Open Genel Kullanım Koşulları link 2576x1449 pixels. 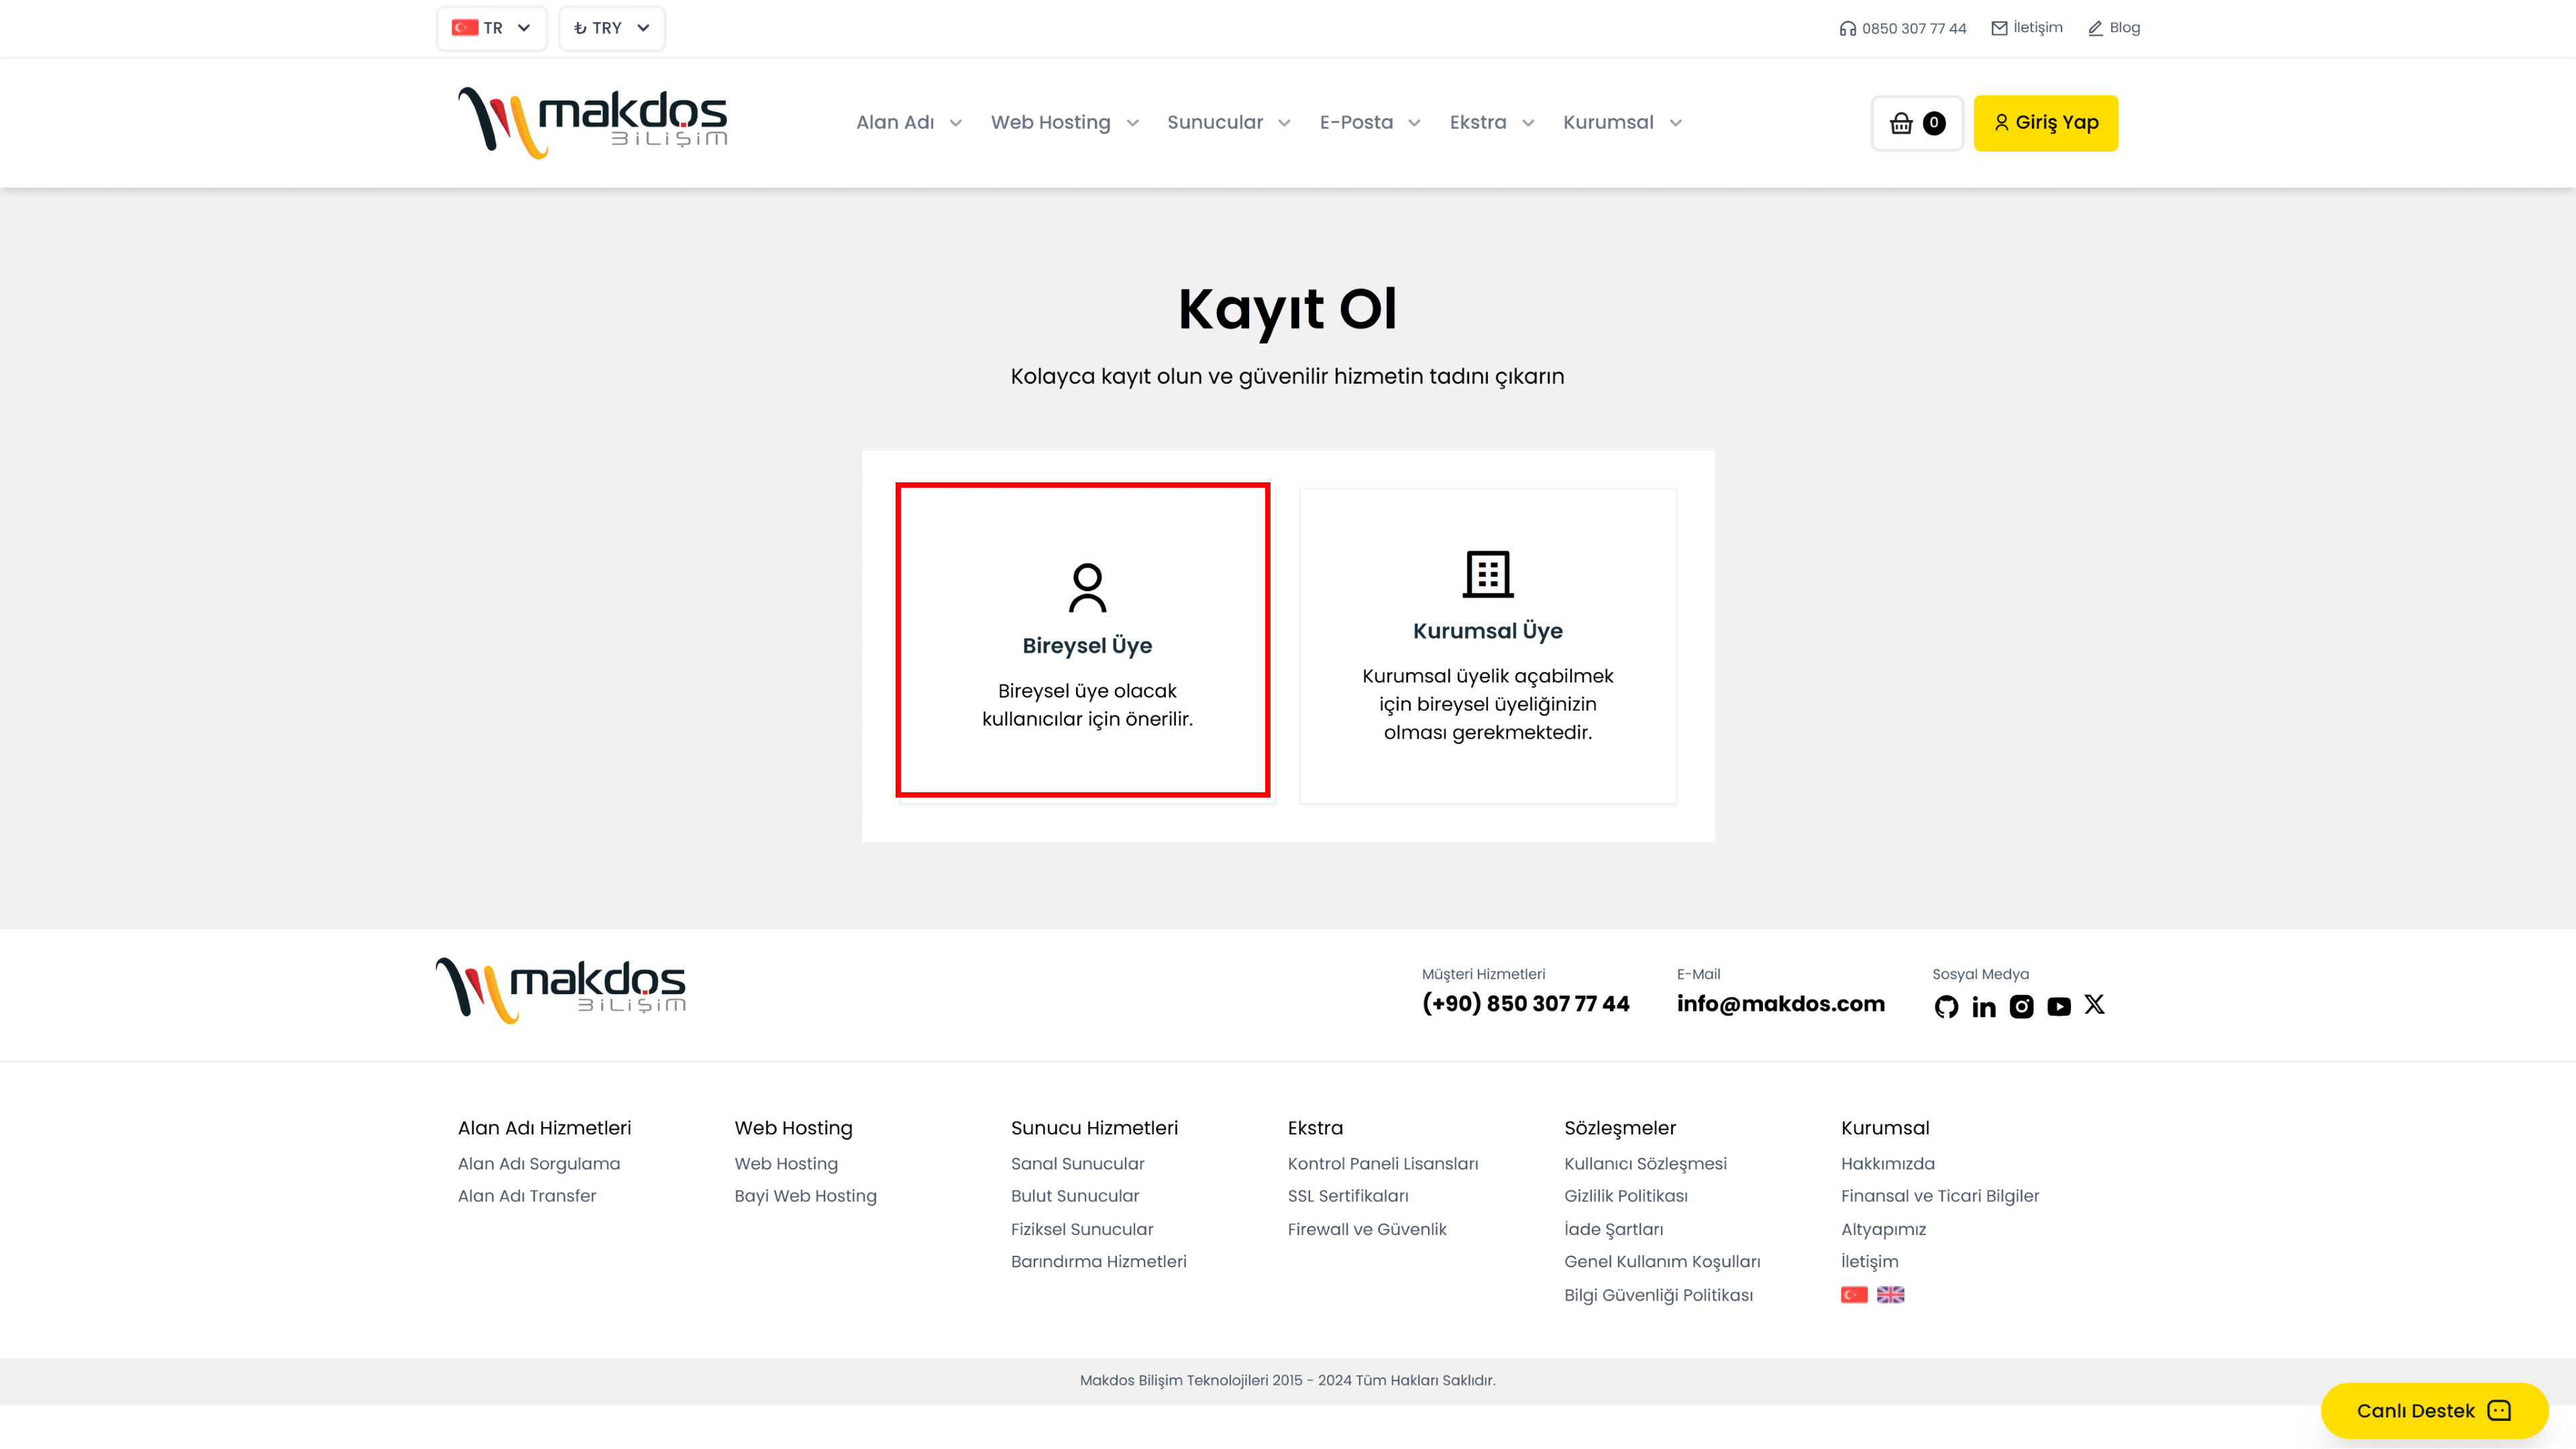coord(1662,1262)
